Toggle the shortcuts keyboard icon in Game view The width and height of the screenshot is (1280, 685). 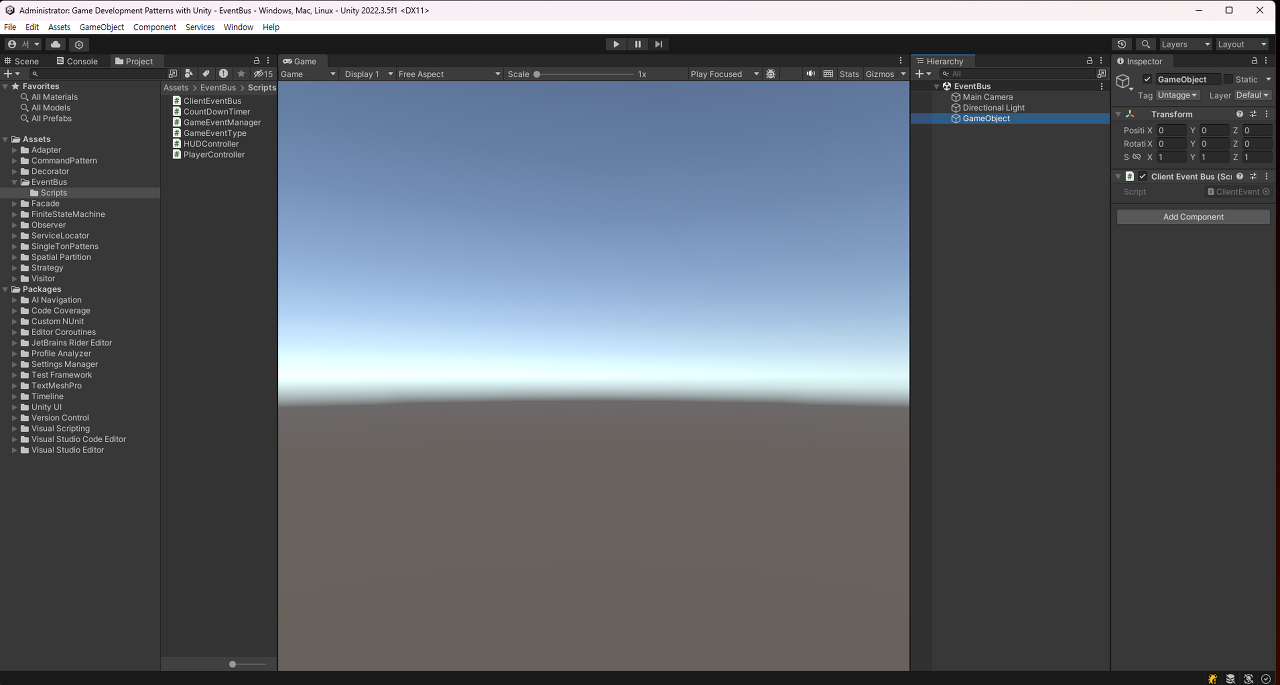[828, 74]
